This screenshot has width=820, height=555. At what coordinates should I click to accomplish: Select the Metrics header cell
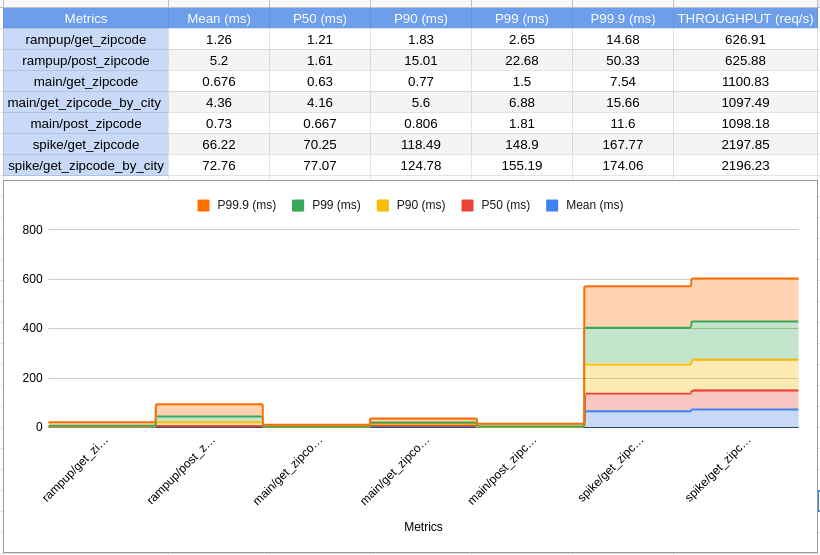[86, 18]
